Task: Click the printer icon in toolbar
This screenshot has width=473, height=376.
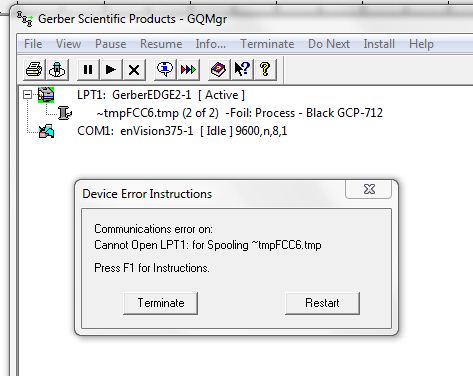Action: coord(34,70)
